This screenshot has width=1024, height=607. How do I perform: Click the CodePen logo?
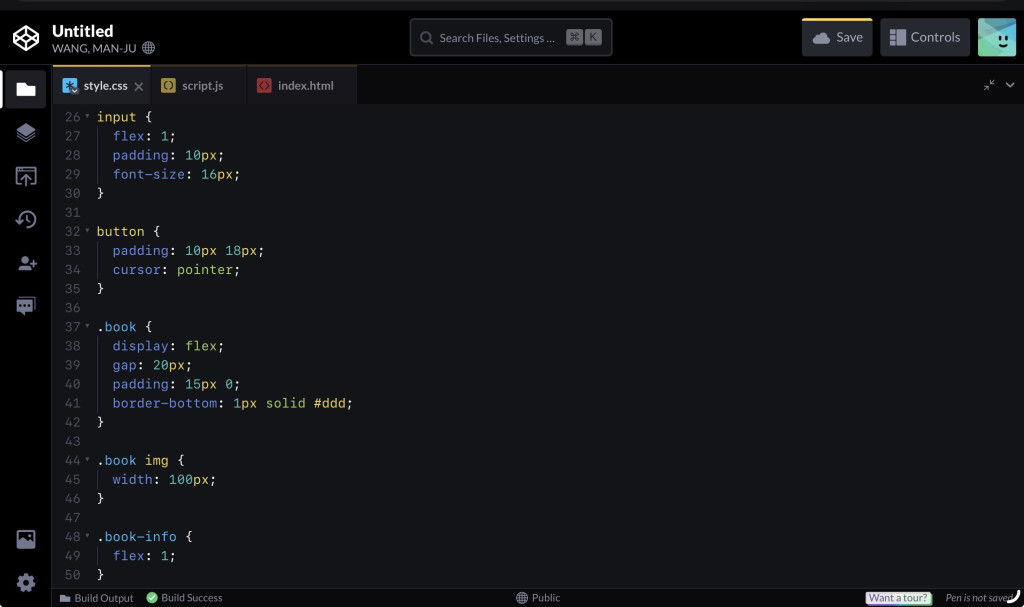pos(26,38)
